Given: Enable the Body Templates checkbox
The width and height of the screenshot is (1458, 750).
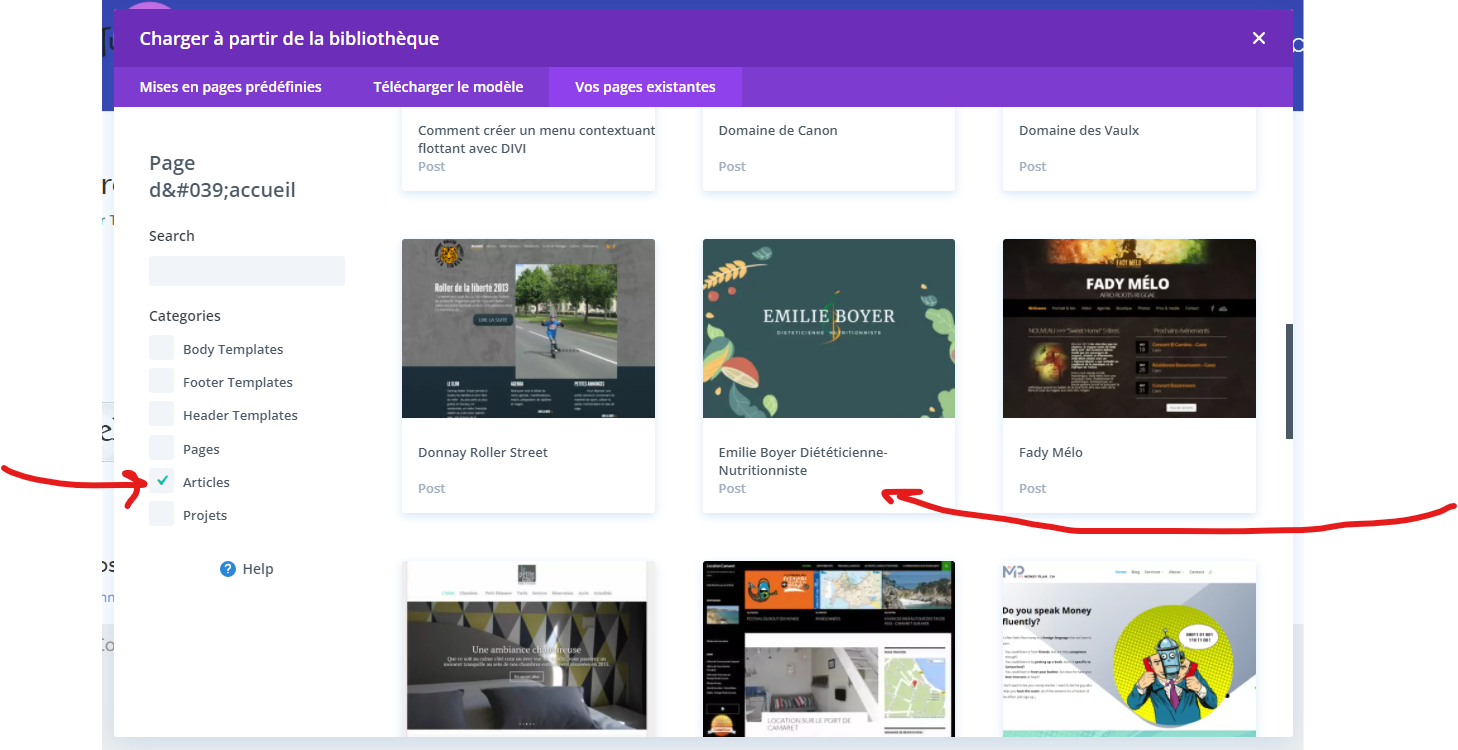Looking at the screenshot, I should (162, 348).
